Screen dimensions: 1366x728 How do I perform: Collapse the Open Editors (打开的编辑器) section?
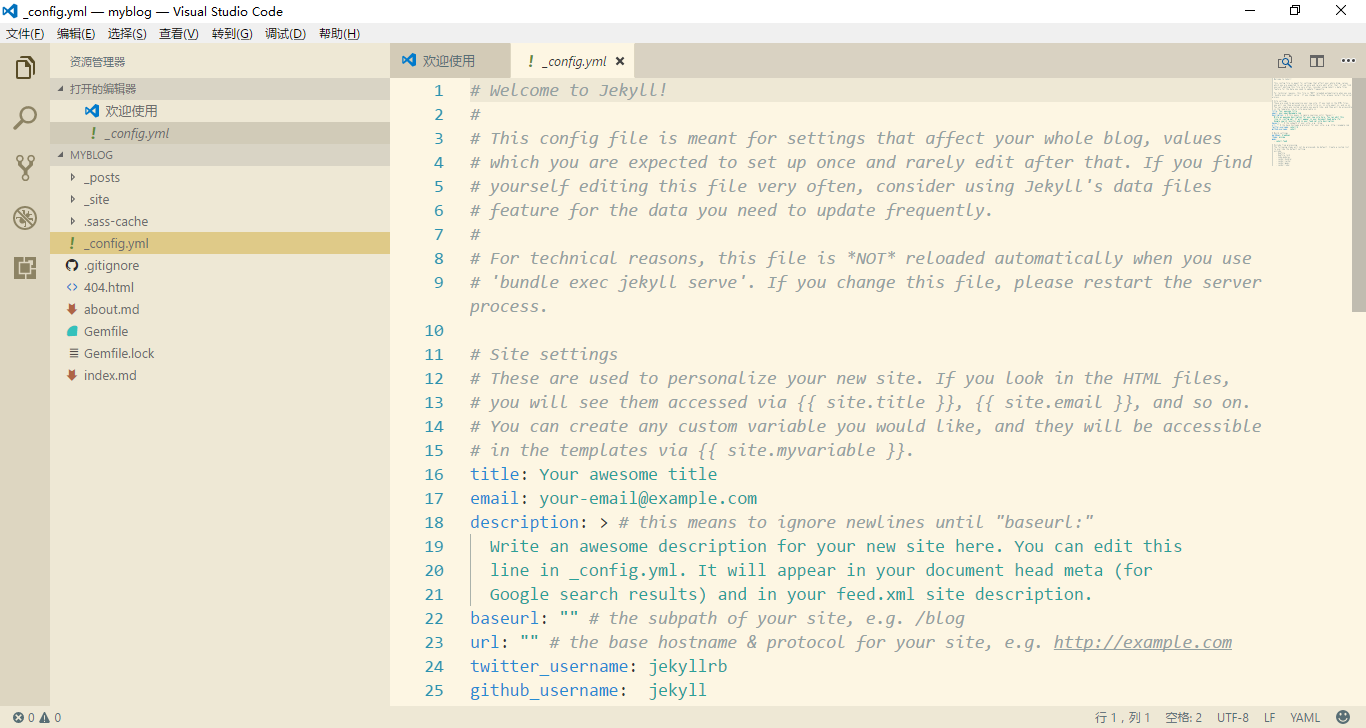220,89
